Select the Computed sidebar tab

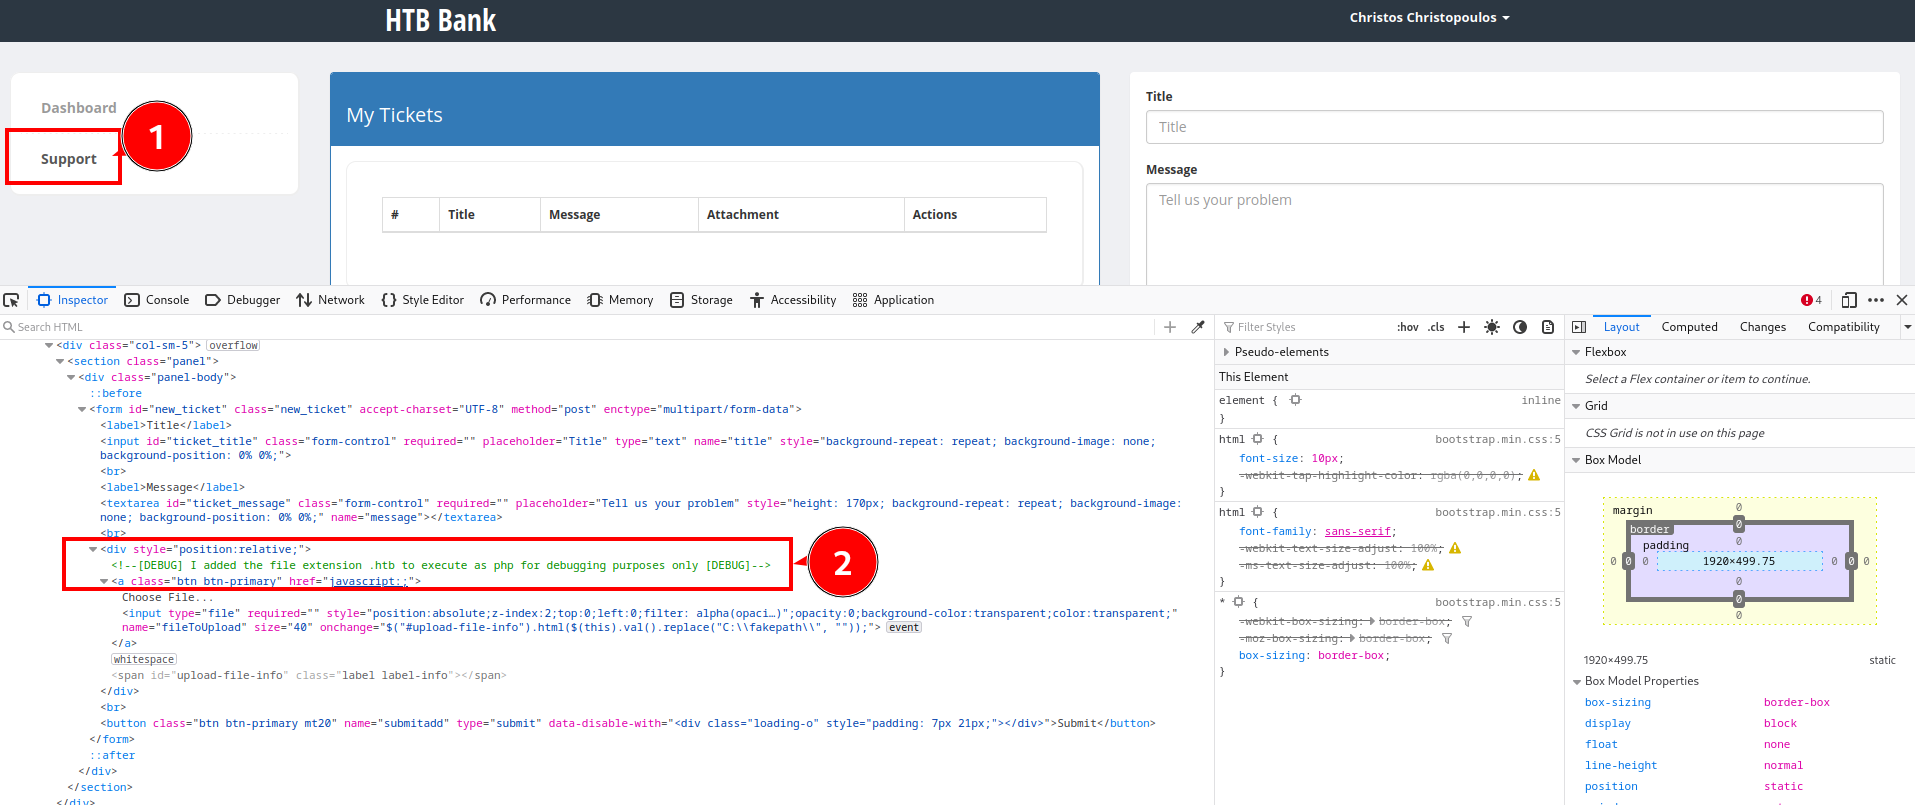tap(1689, 327)
